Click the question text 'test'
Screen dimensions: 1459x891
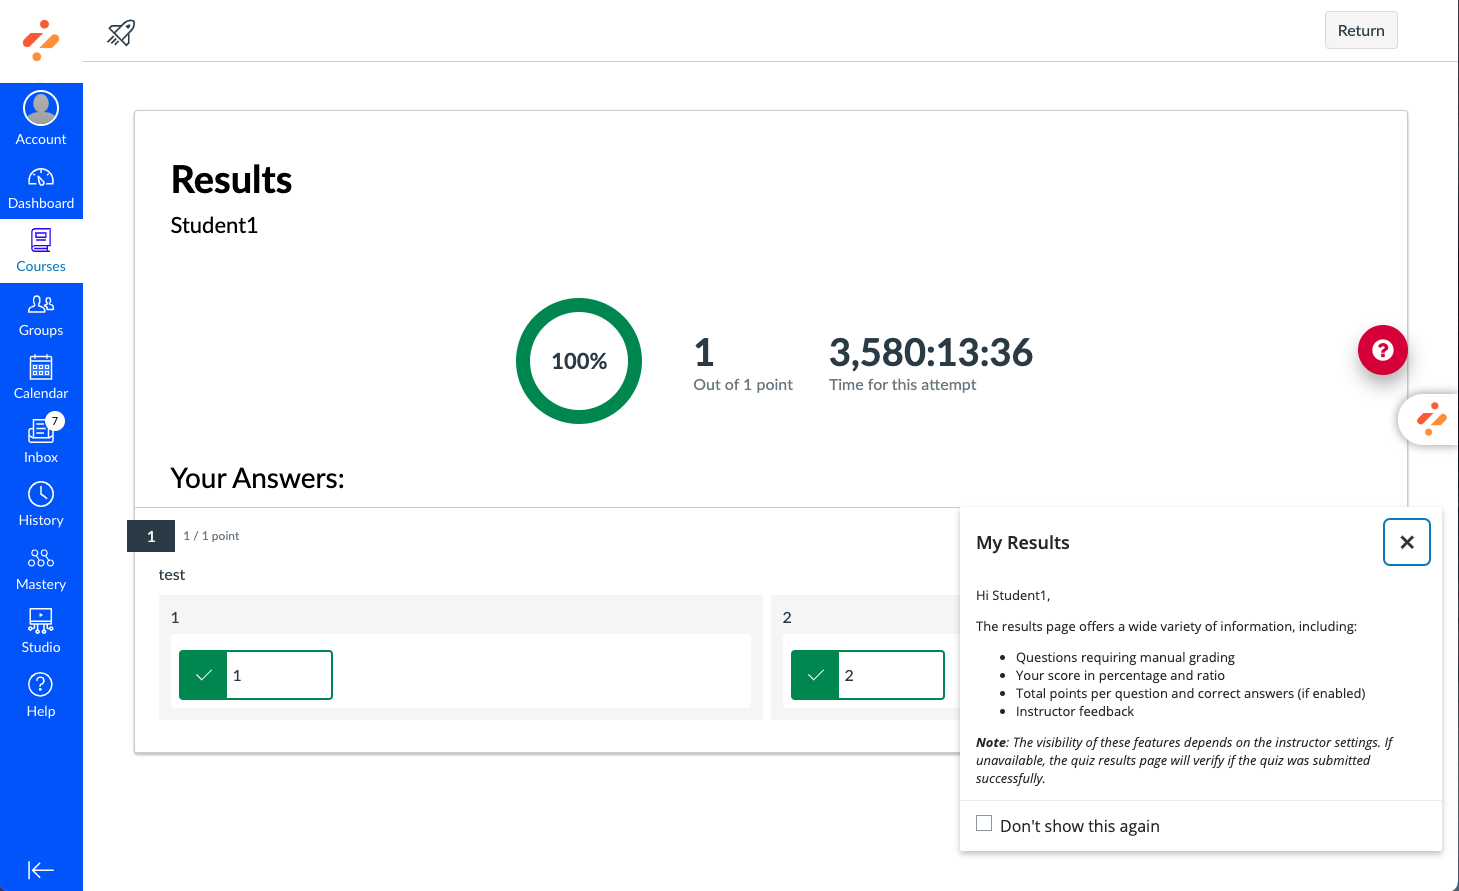click(x=172, y=575)
